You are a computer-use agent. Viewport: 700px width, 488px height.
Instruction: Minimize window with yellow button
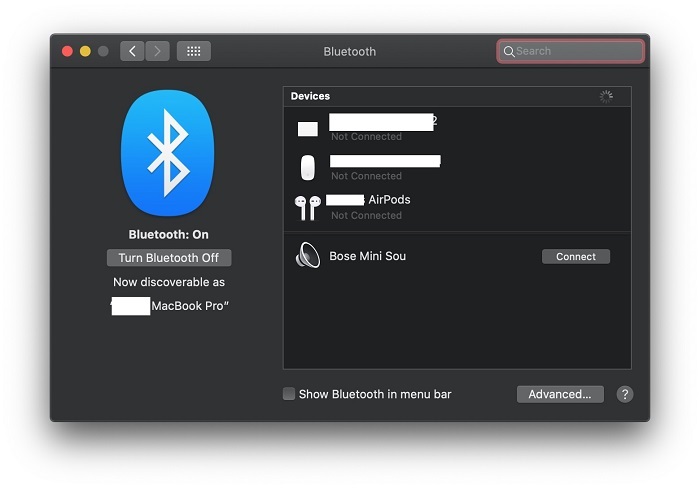(85, 51)
